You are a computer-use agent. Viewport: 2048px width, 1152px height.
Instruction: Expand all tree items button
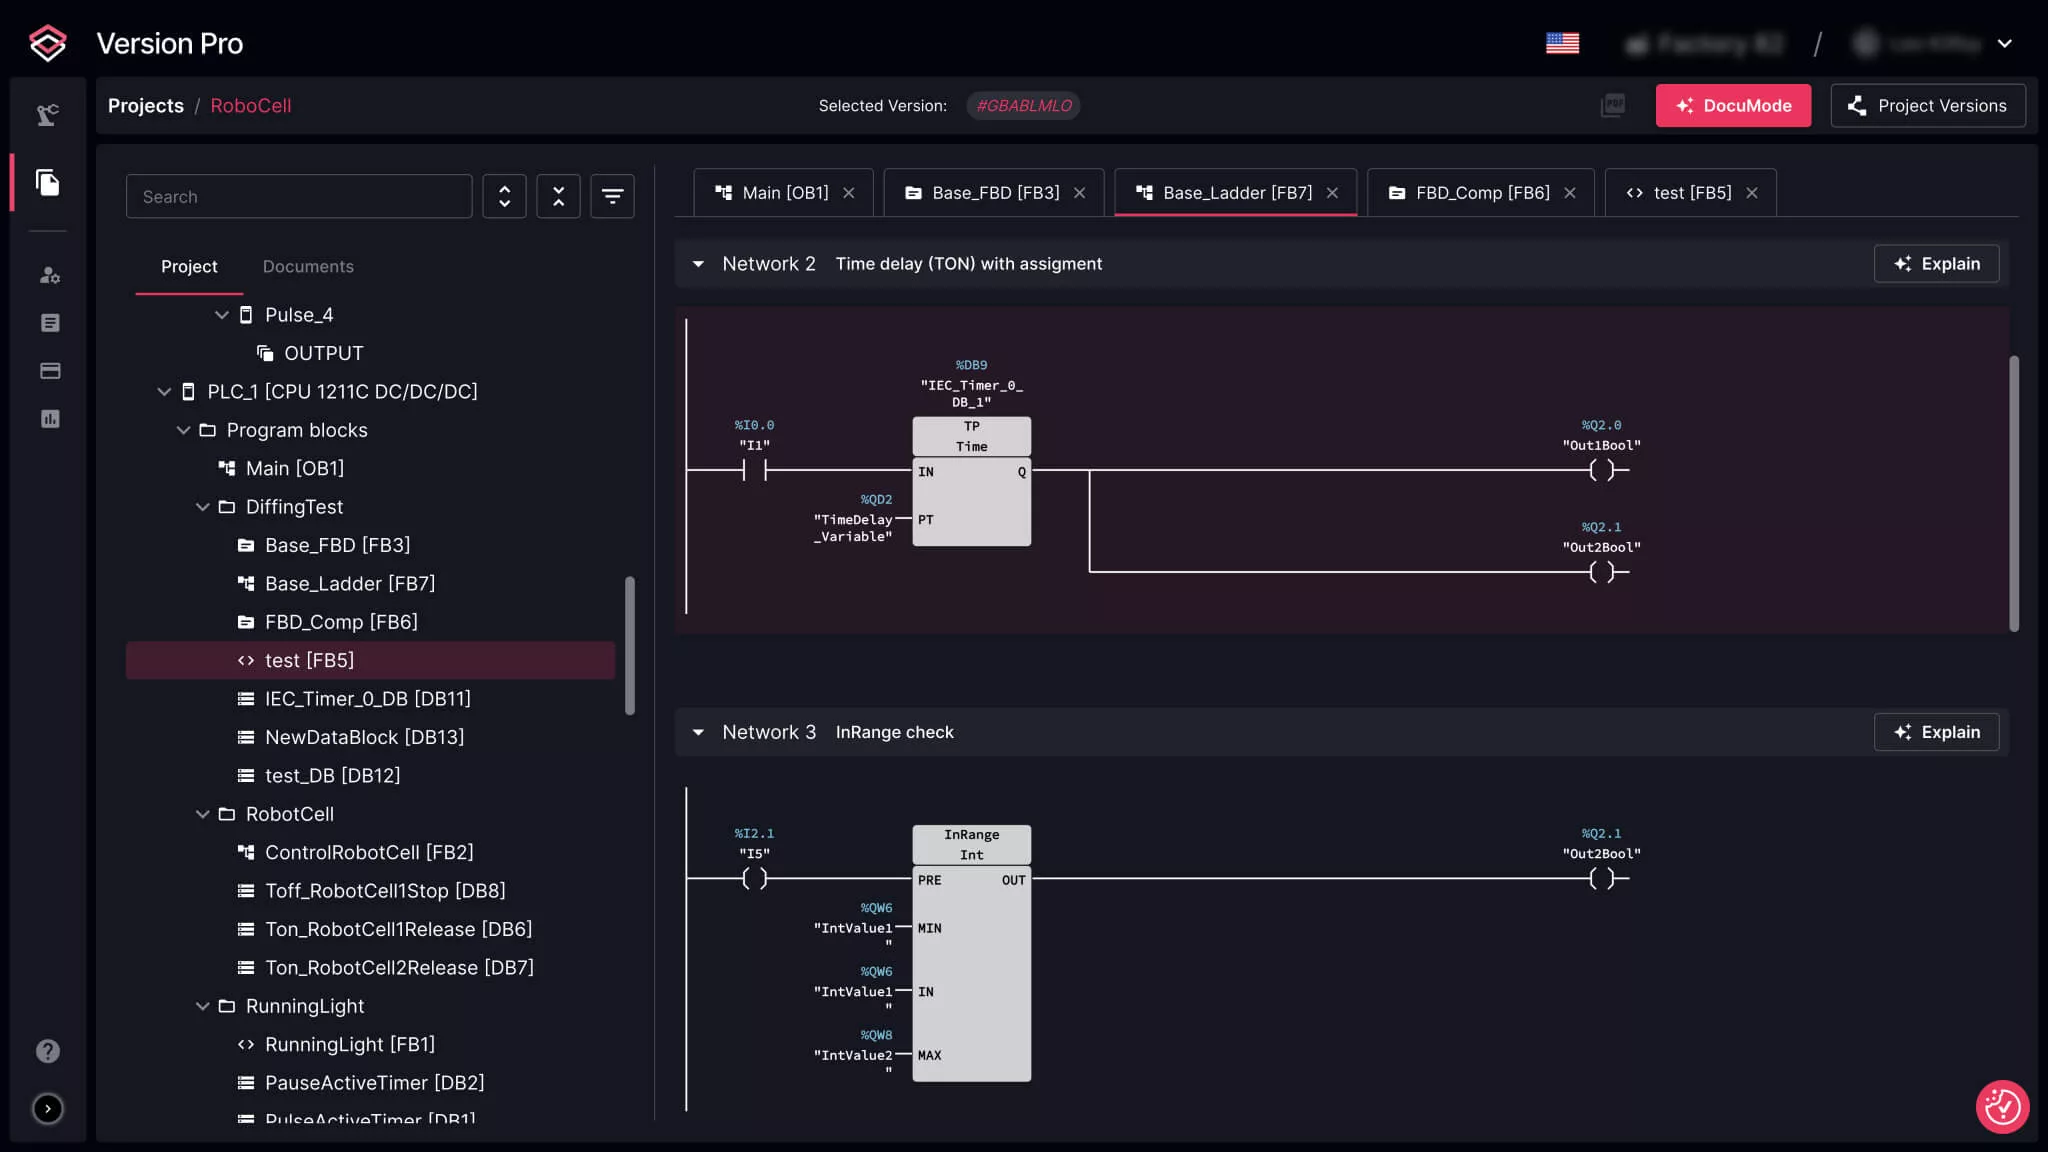(504, 197)
